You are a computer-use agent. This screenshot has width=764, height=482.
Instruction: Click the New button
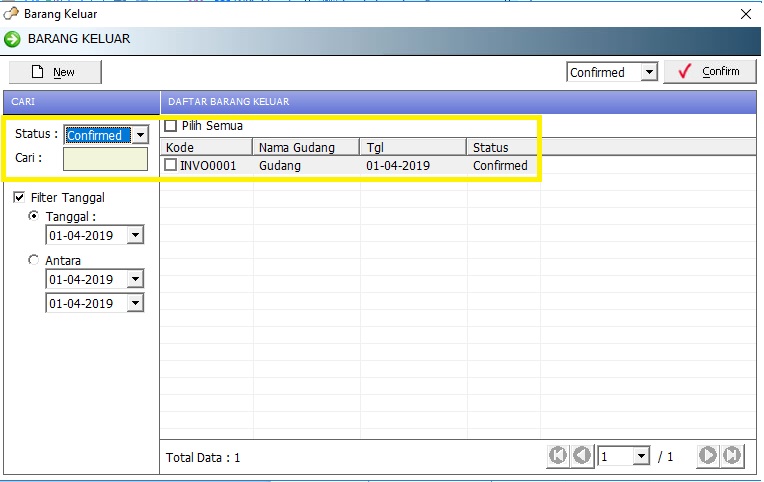(55, 72)
